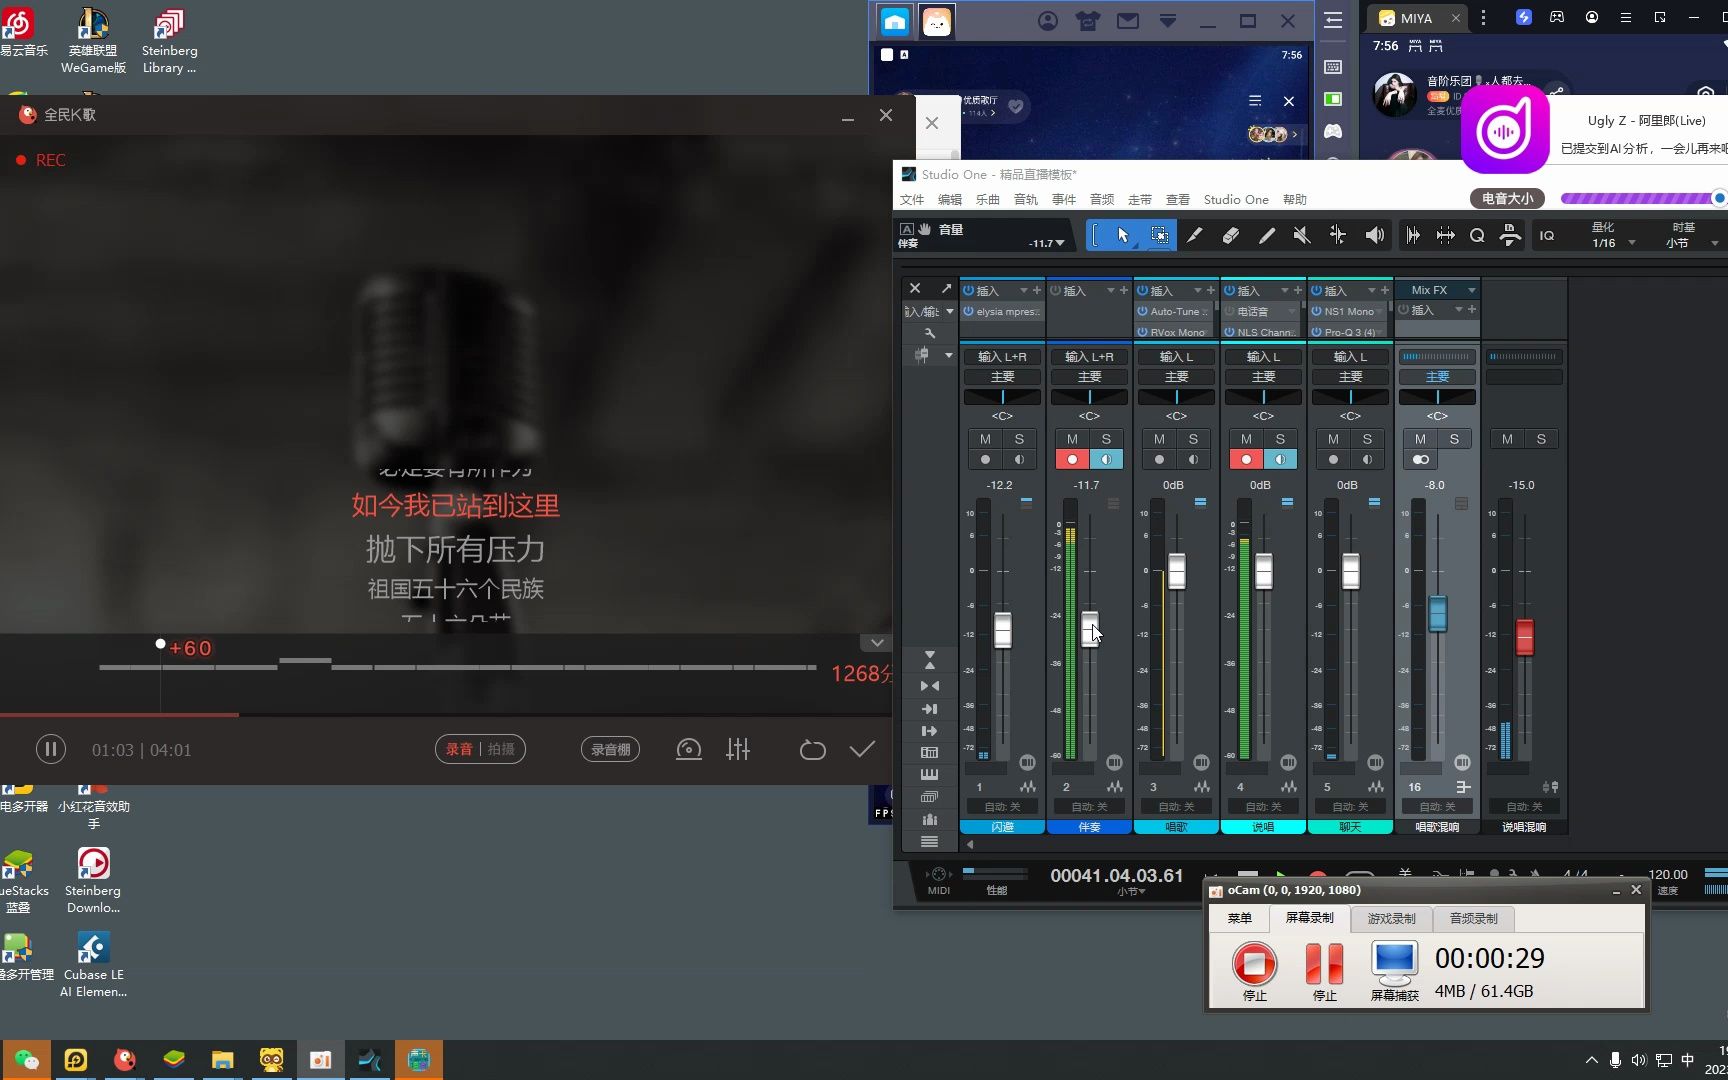Viewport: 1728px width, 1080px height.
Task: Open File Explorer from the taskbar
Action: point(222,1060)
